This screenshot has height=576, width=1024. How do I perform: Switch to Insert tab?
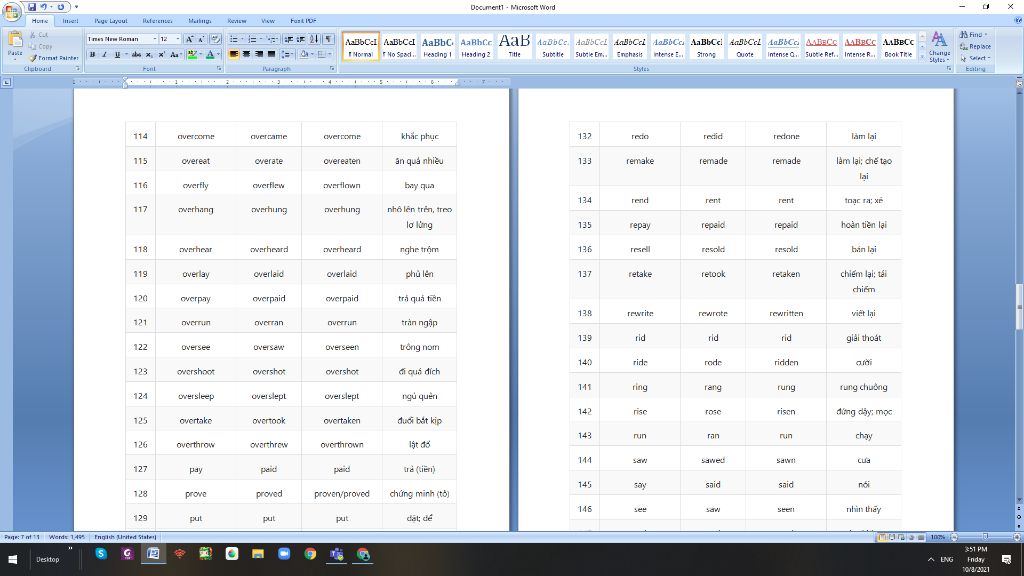coord(71,21)
